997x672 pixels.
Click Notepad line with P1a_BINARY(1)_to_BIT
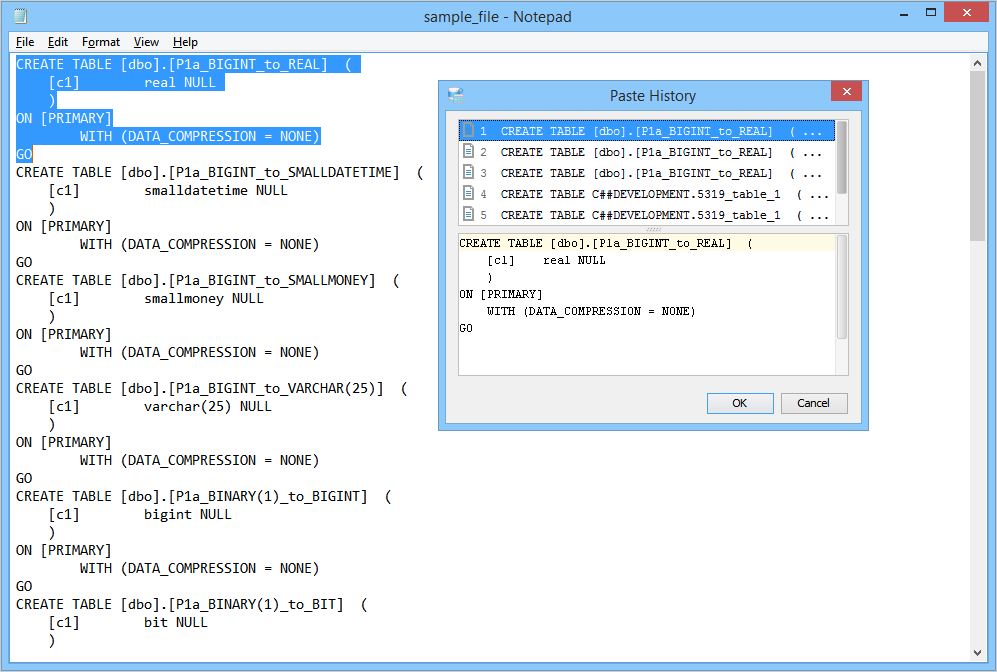tap(191, 605)
